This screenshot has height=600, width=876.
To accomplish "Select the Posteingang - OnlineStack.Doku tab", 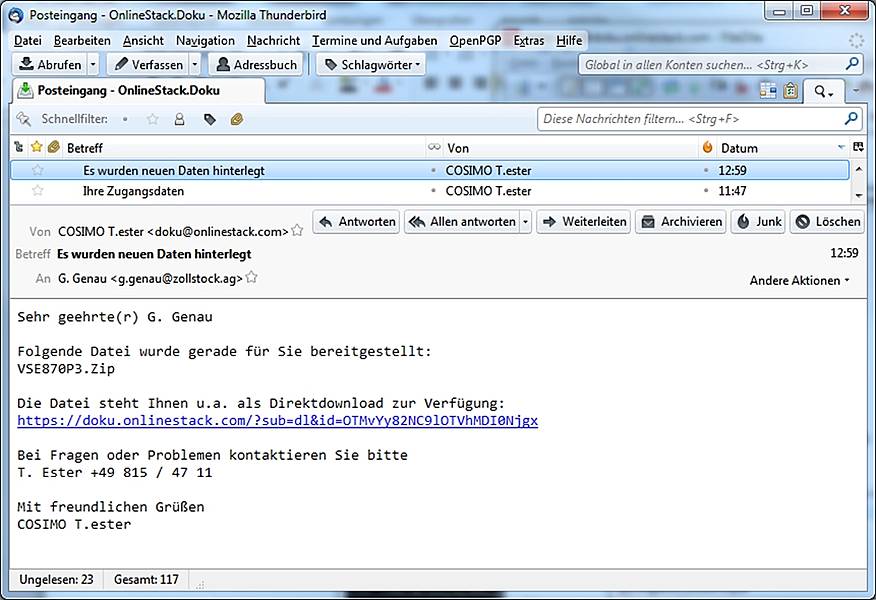I will pos(138,91).
